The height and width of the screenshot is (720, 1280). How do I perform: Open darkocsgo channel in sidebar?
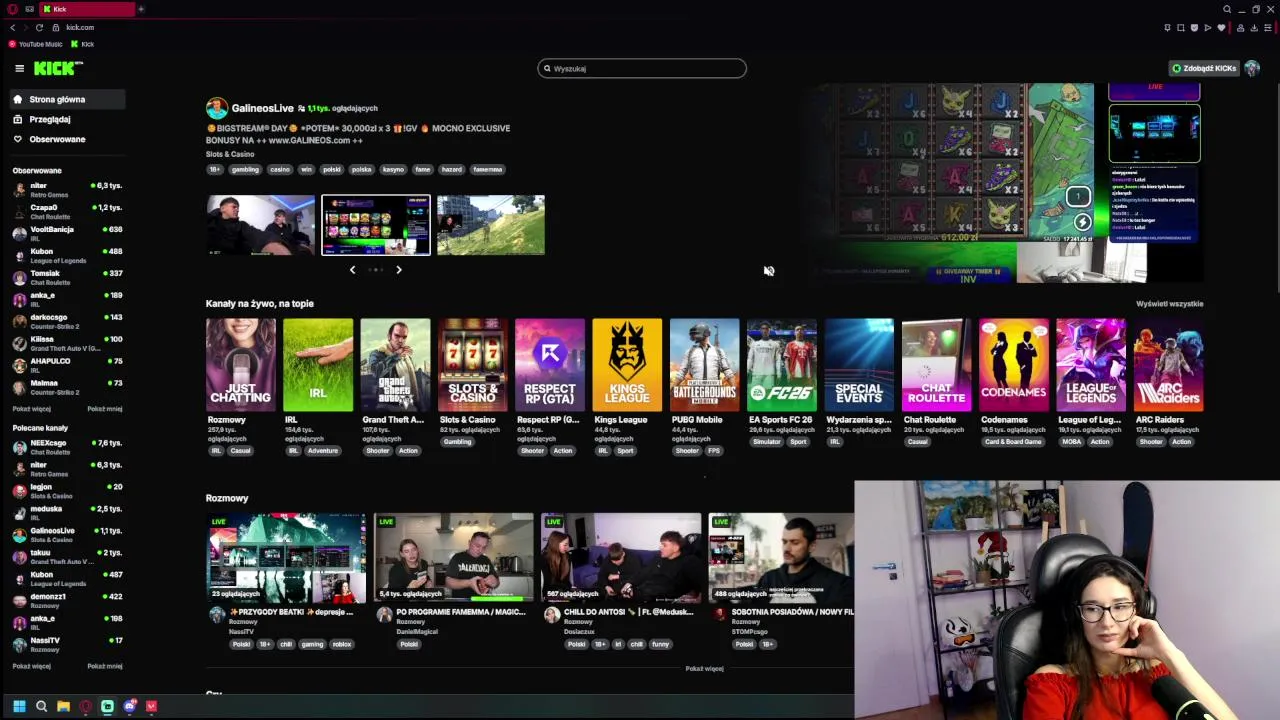pos(67,321)
